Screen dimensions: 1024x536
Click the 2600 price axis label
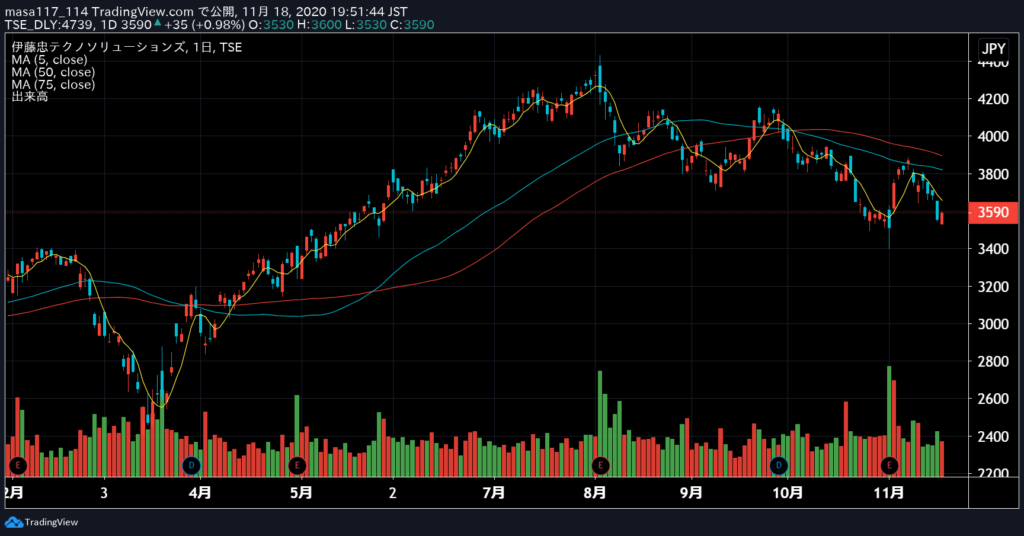(x=993, y=399)
